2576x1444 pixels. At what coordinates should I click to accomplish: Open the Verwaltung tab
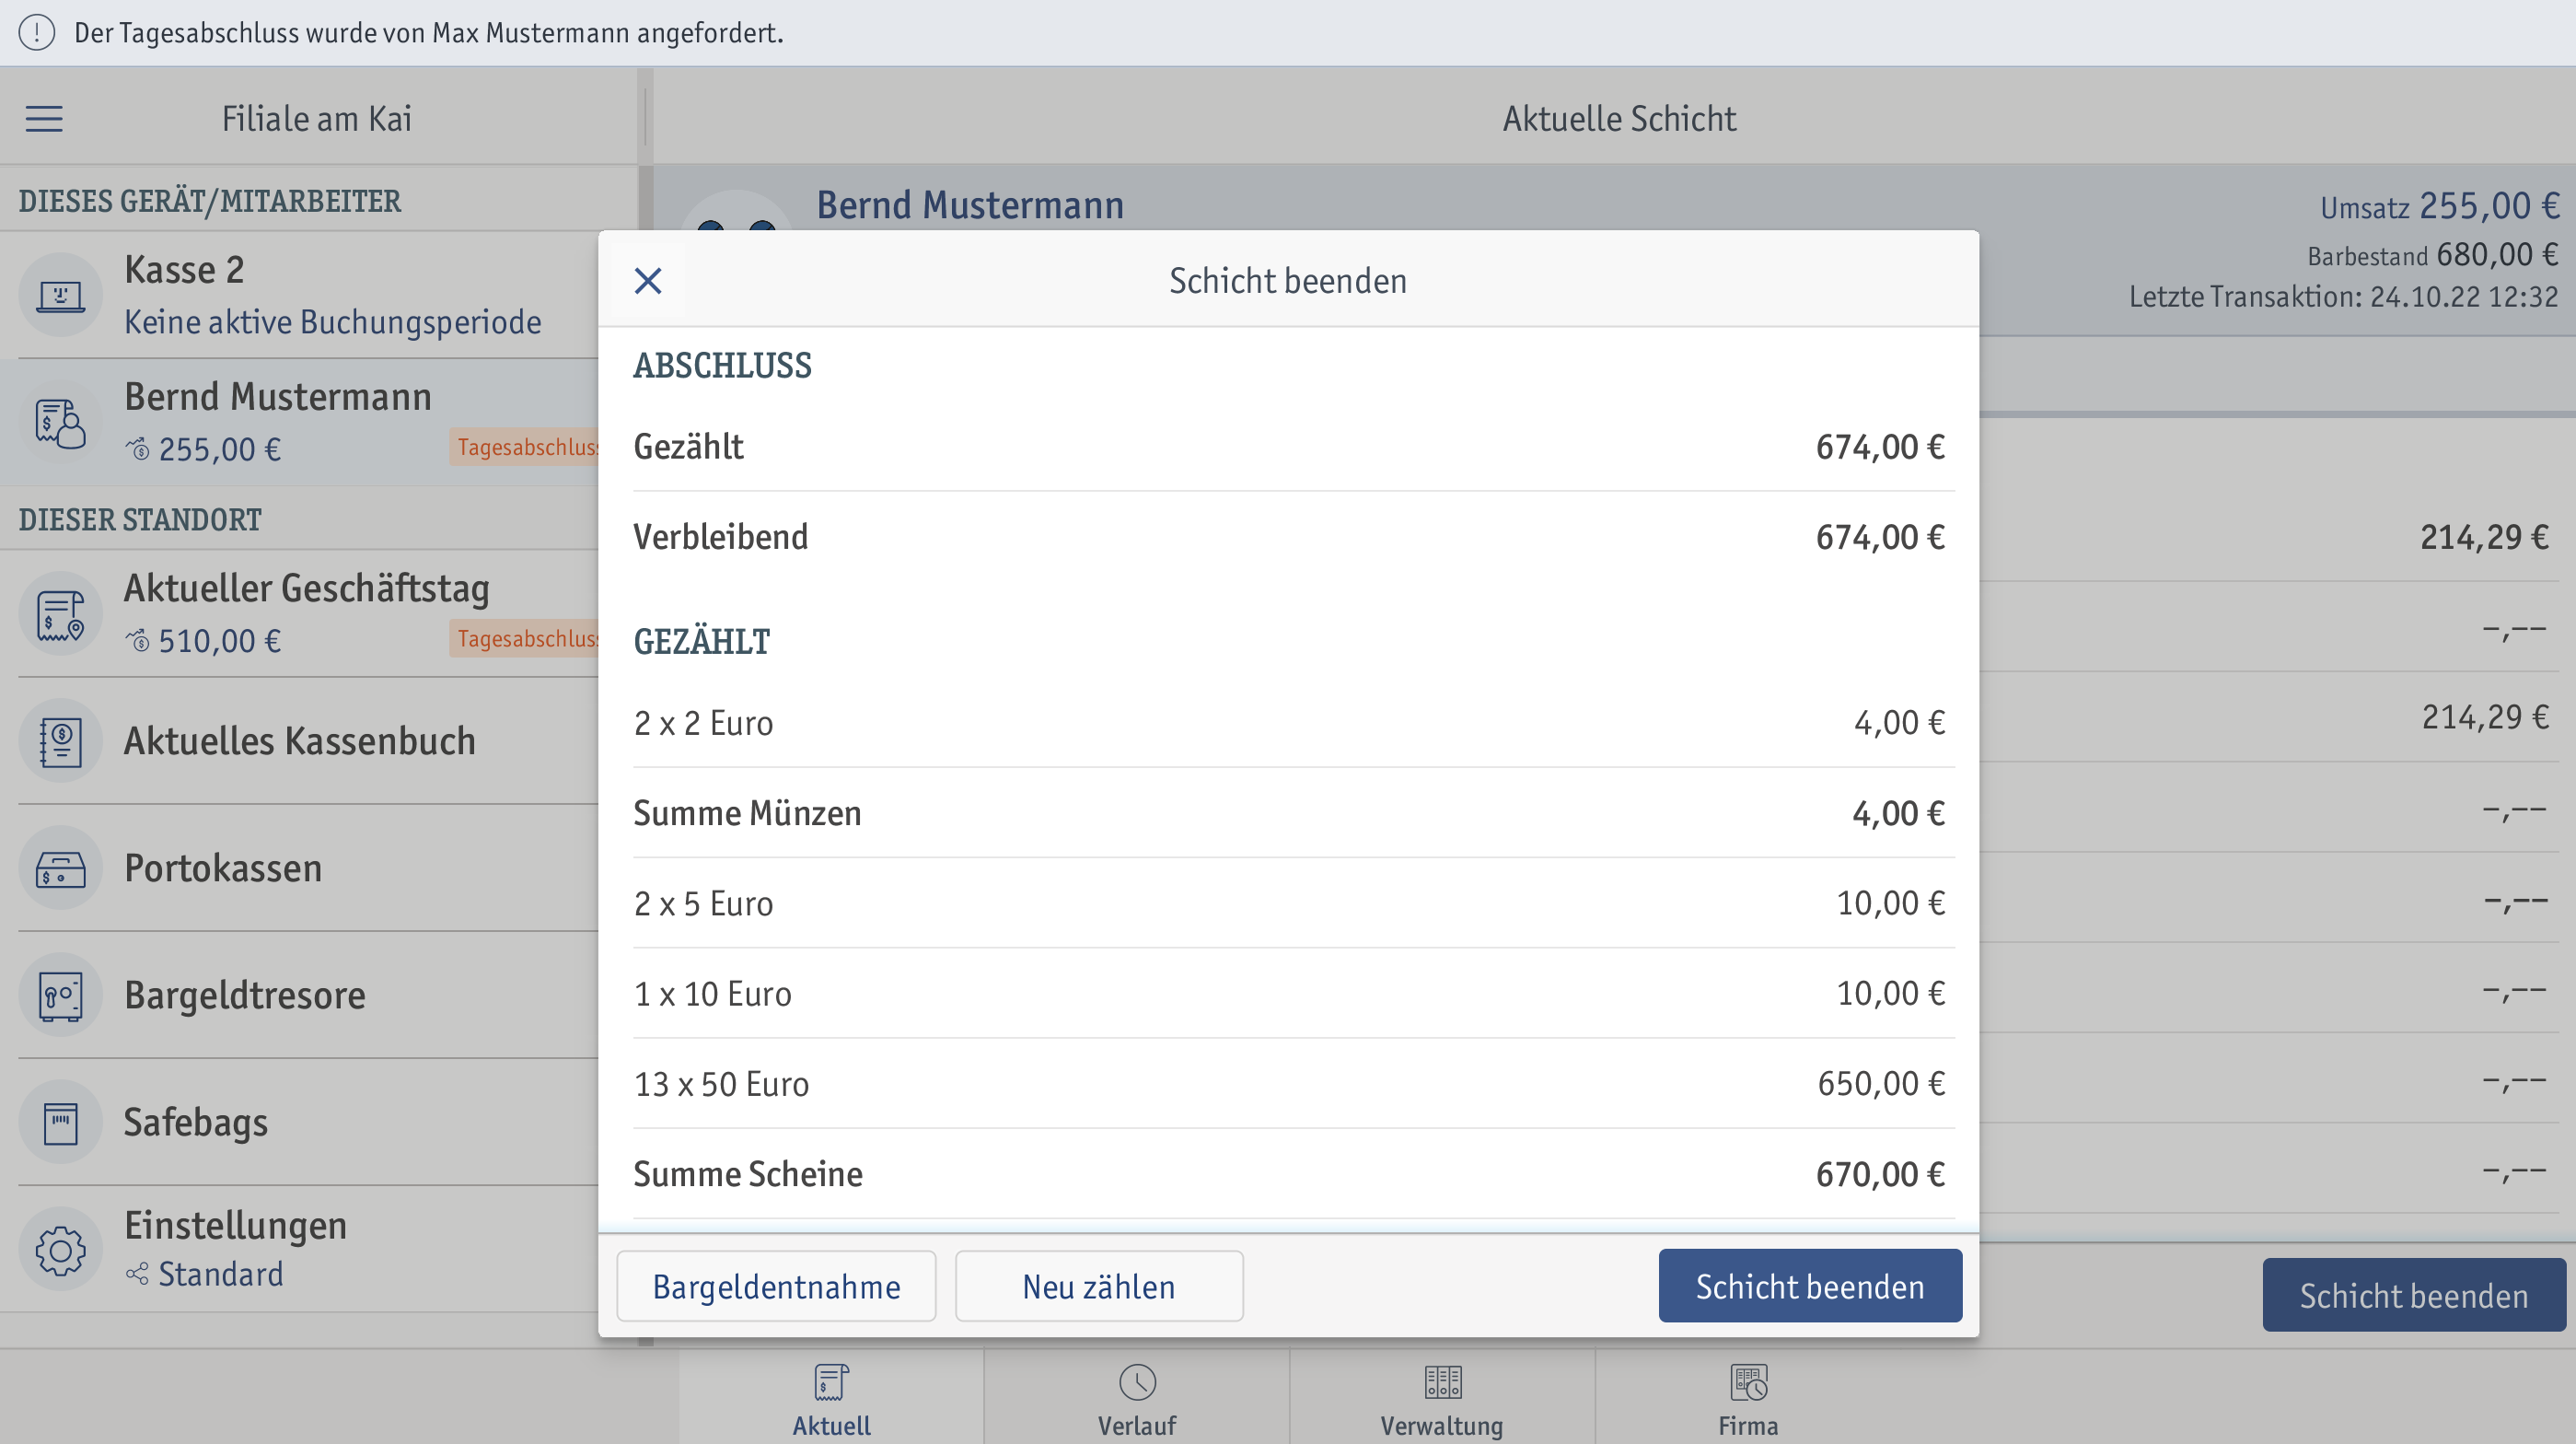click(x=1442, y=1399)
